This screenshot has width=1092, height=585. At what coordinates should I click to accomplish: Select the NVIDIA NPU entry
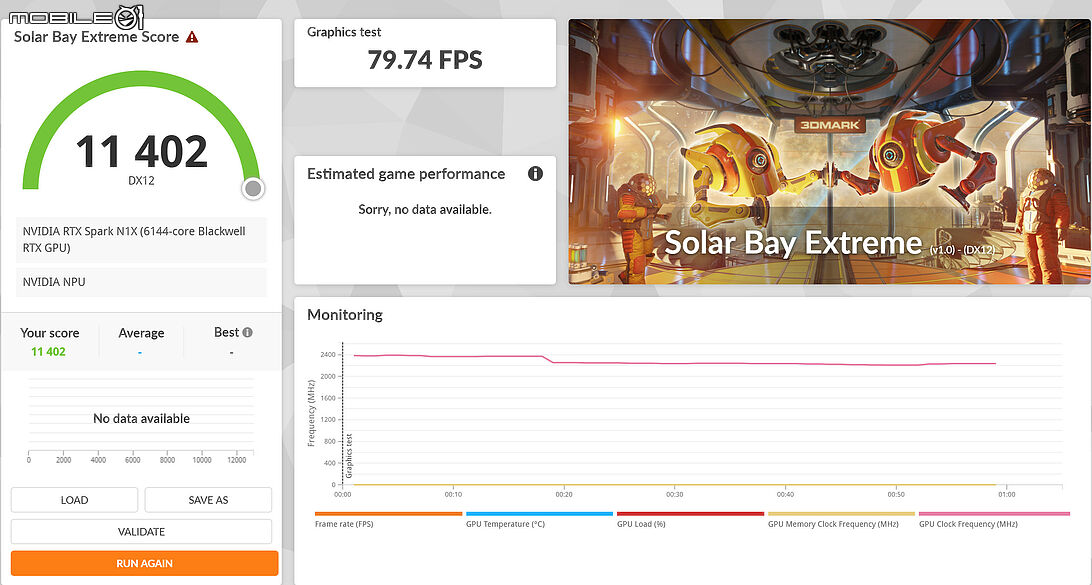[x=141, y=282]
